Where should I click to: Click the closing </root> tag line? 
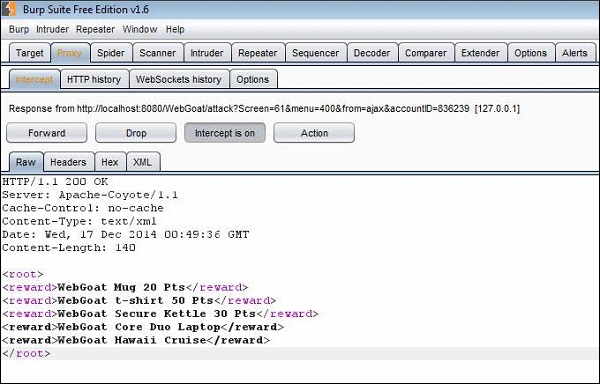(x=26, y=353)
